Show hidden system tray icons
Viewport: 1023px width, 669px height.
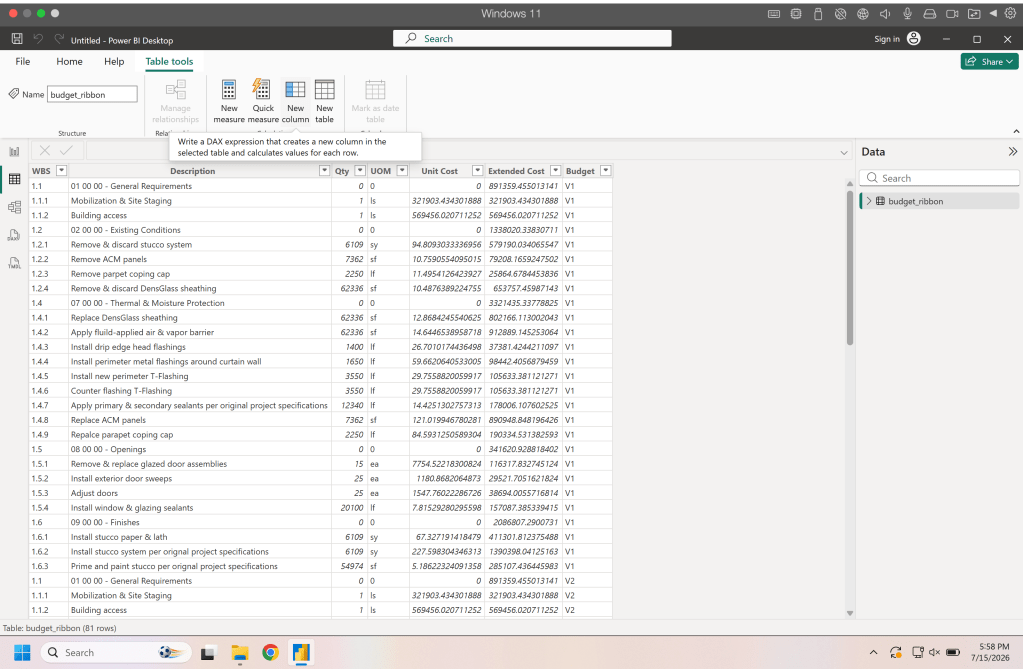873,652
